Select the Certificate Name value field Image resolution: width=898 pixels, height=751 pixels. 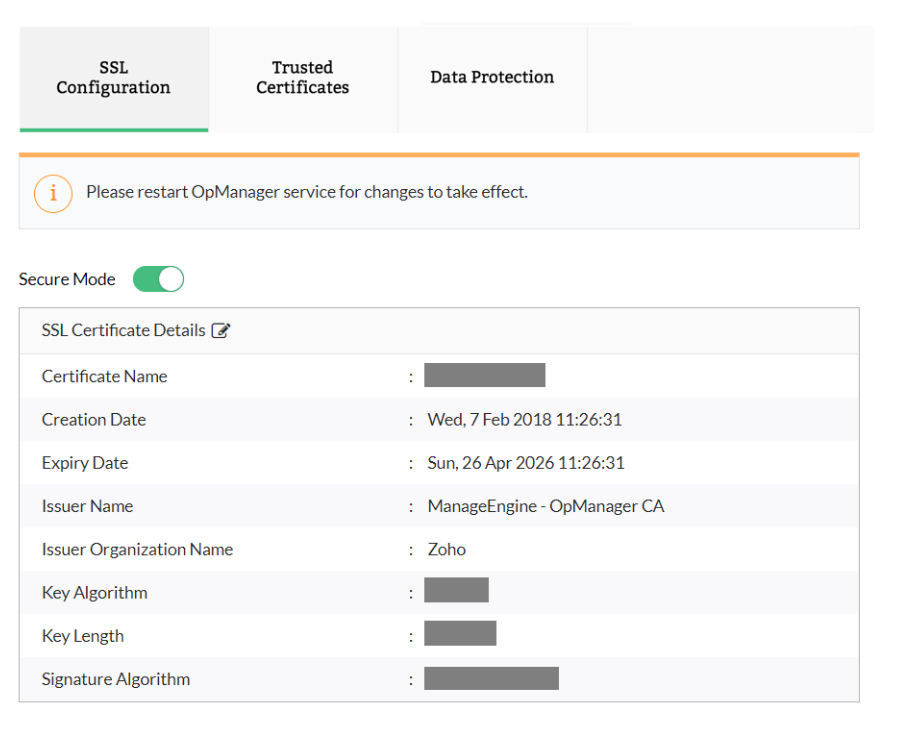click(485, 374)
